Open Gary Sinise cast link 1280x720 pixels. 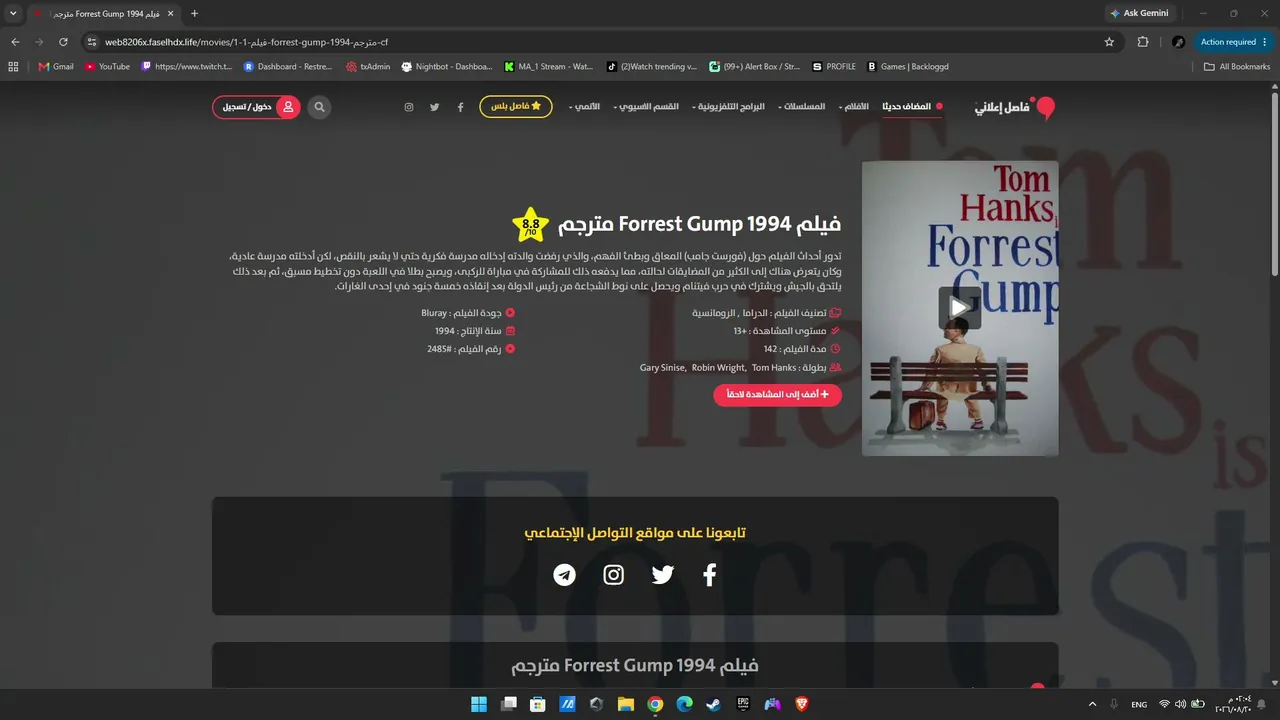(x=662, y=368)
